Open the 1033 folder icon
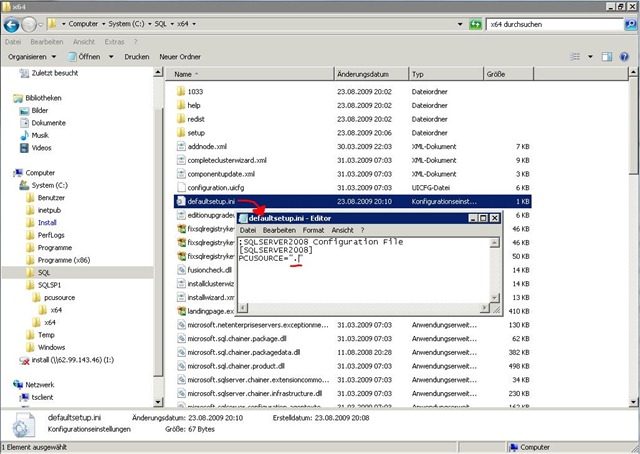The height and width of the screenshot is (454, 640). tap(180, 90)
